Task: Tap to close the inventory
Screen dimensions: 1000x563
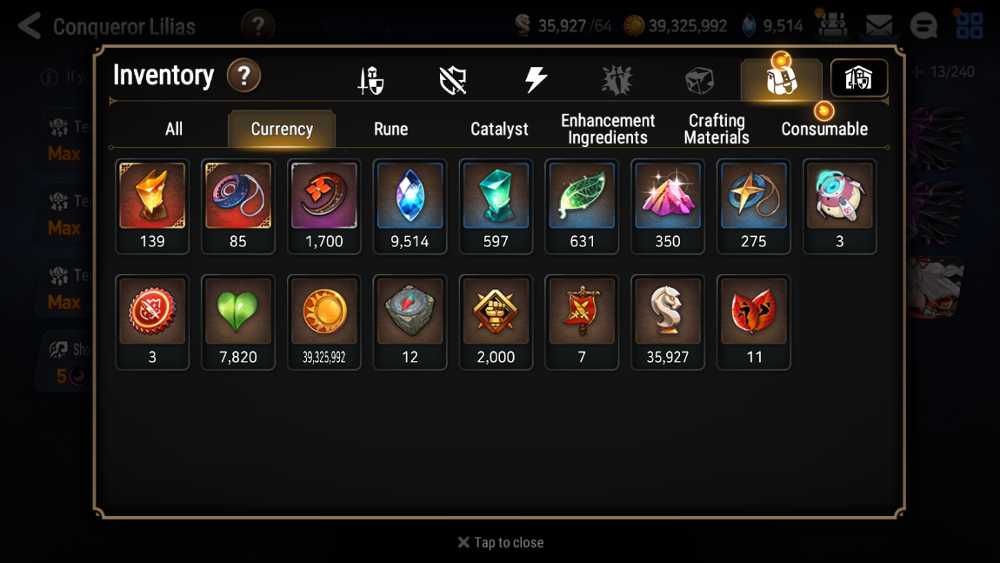Action: tap(501, 543)
